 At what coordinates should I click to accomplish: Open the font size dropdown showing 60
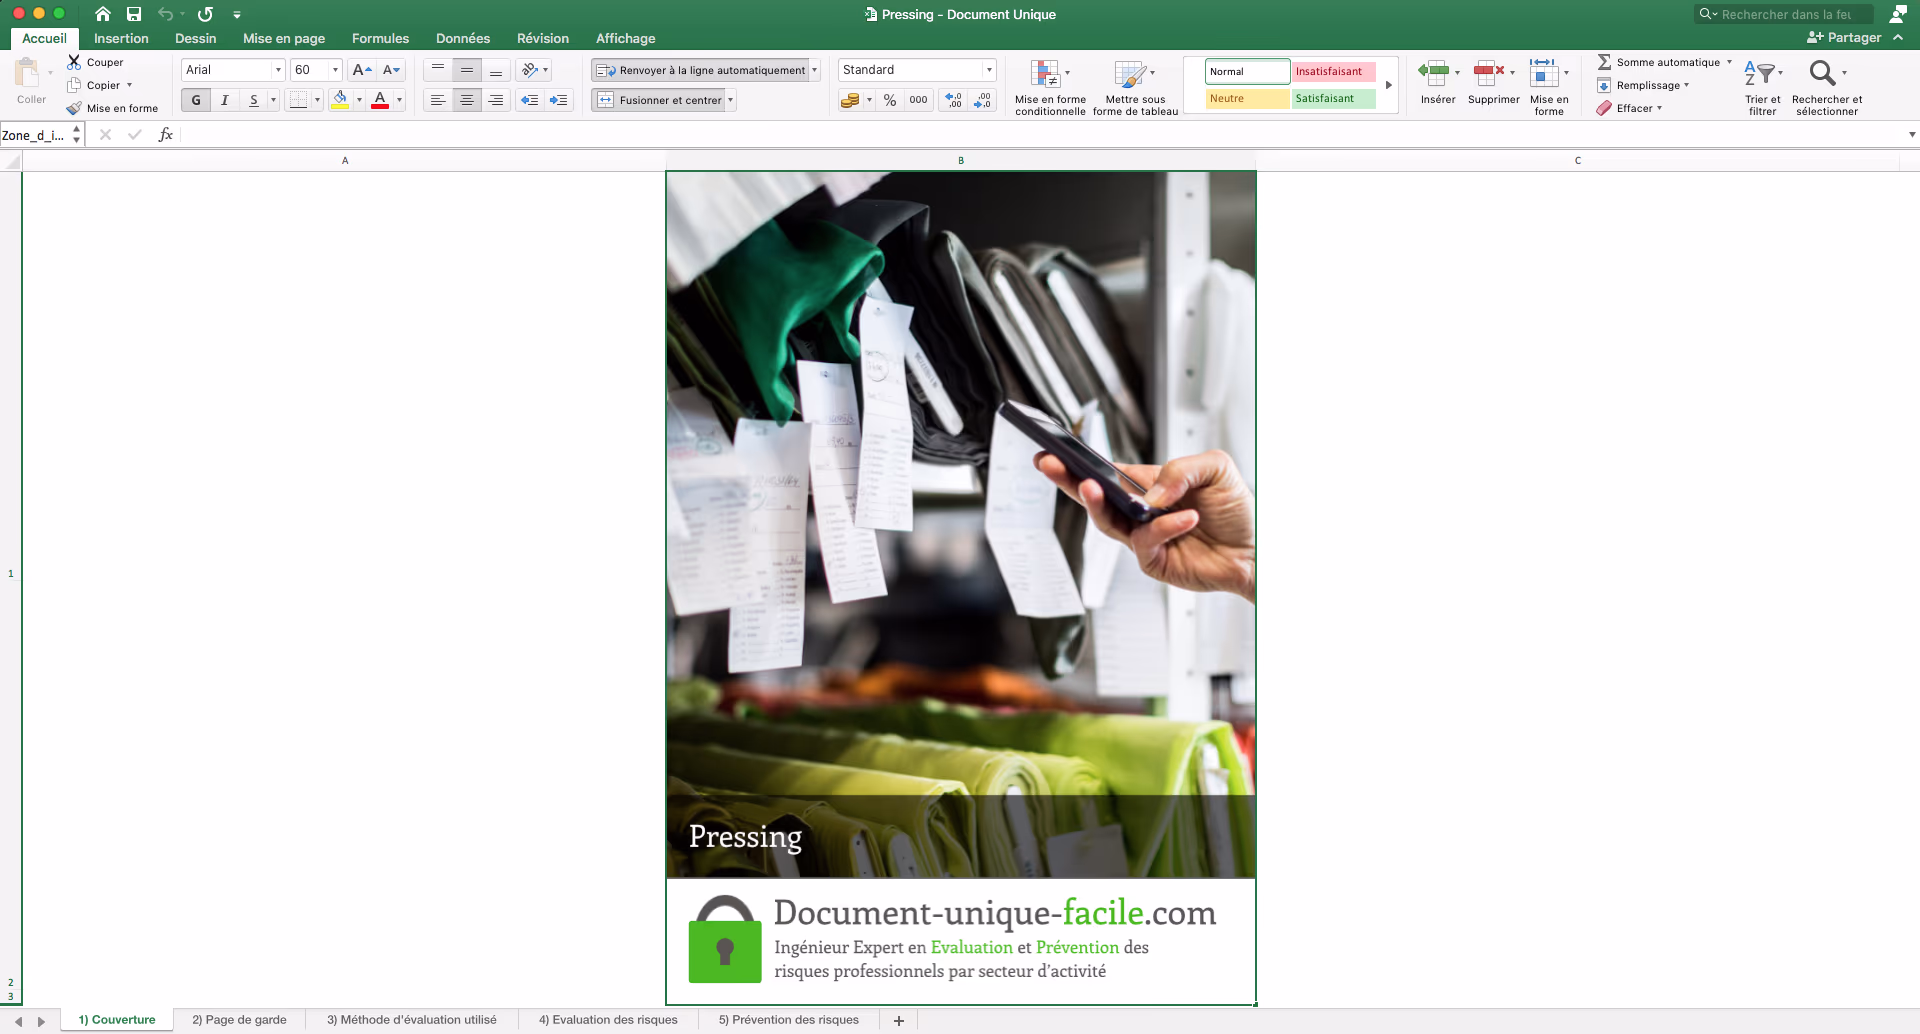pos(335,70)
